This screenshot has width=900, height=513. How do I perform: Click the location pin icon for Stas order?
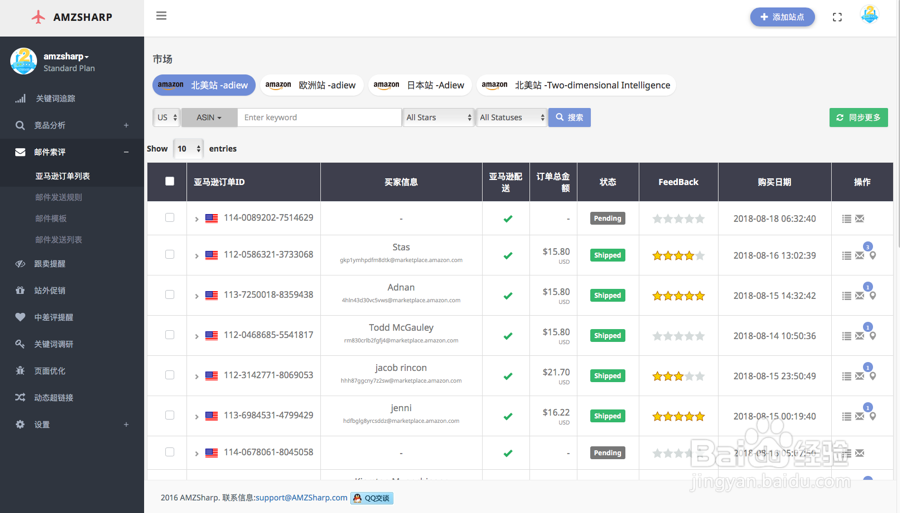click(x=872, y=255)
